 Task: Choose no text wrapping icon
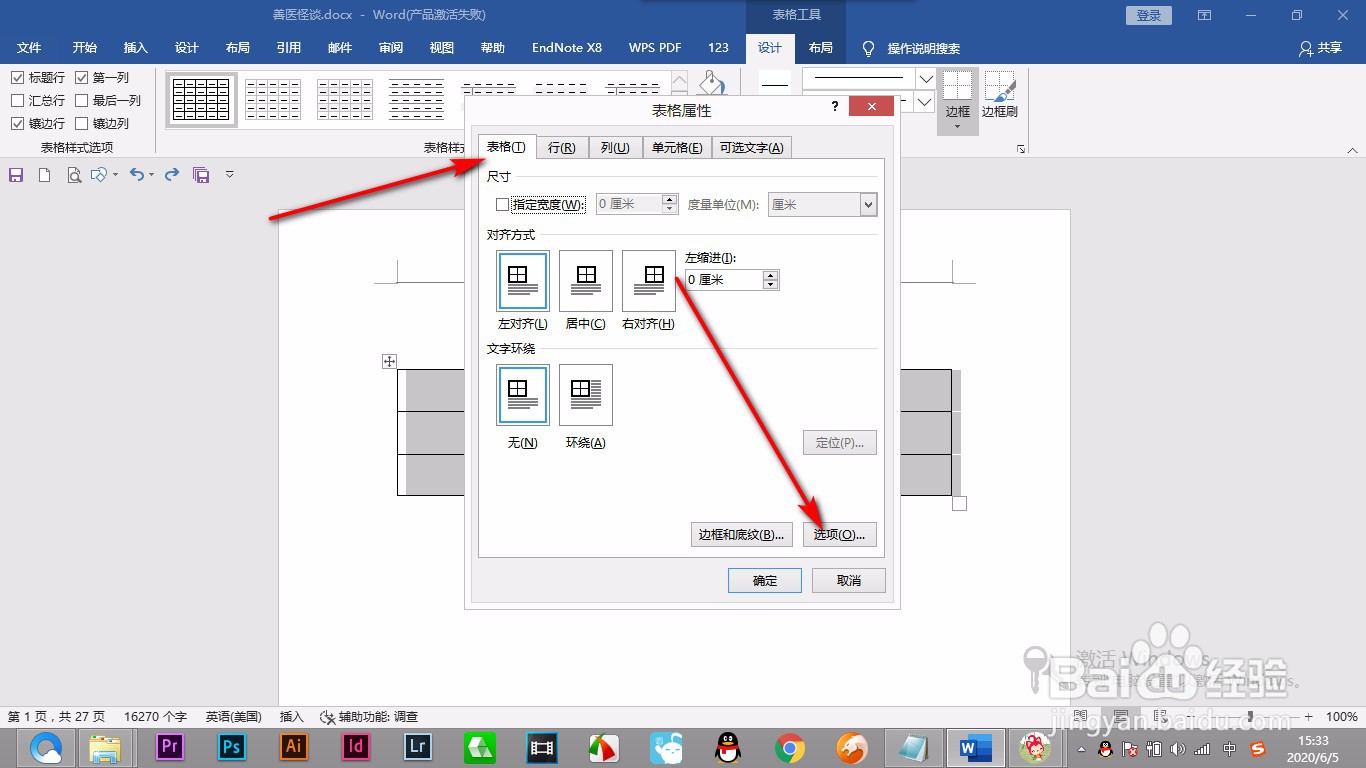point(522,395)
